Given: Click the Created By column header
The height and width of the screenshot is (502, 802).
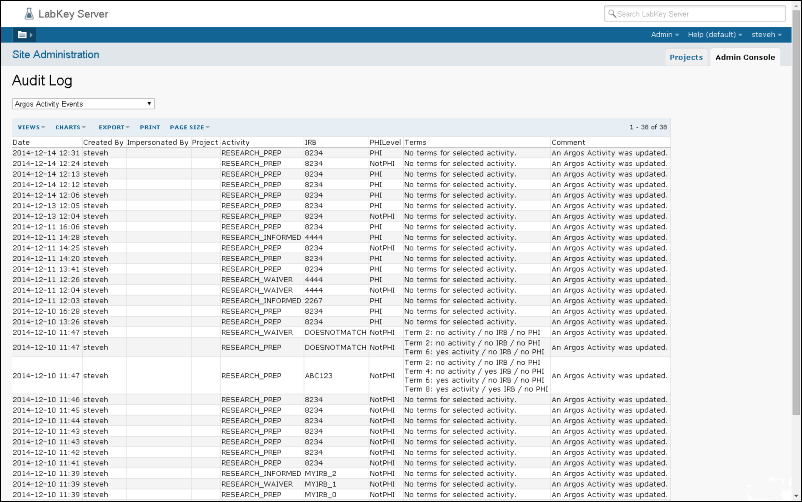Looking at the screenshot, I should (x=103, y=142).
